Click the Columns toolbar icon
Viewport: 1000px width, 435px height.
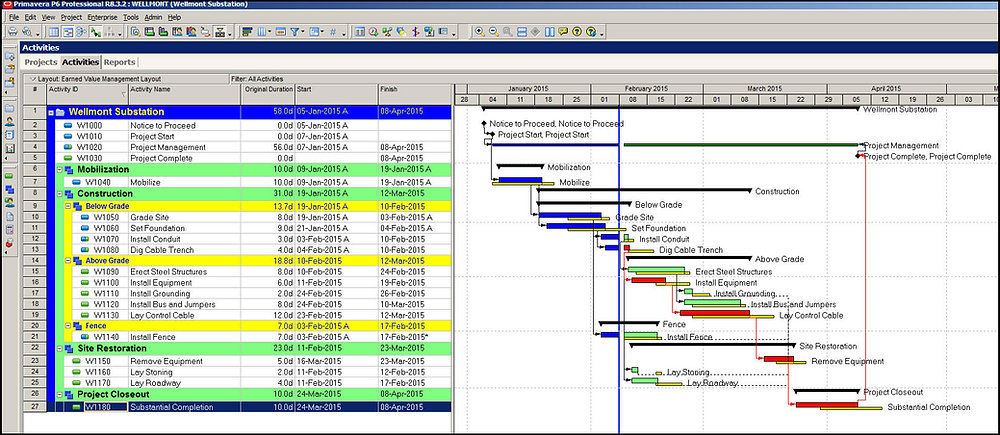tap(262, 31)
